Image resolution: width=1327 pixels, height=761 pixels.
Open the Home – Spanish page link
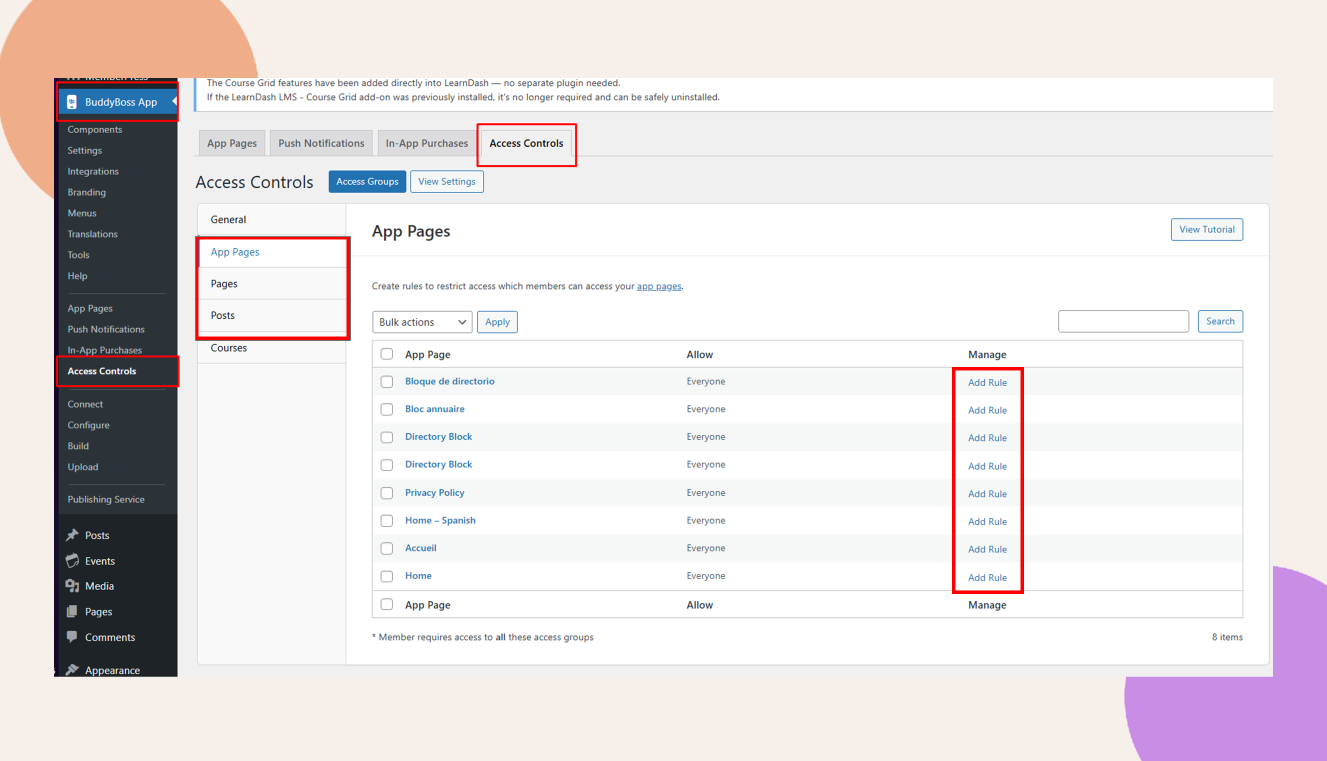coord(440,520)
